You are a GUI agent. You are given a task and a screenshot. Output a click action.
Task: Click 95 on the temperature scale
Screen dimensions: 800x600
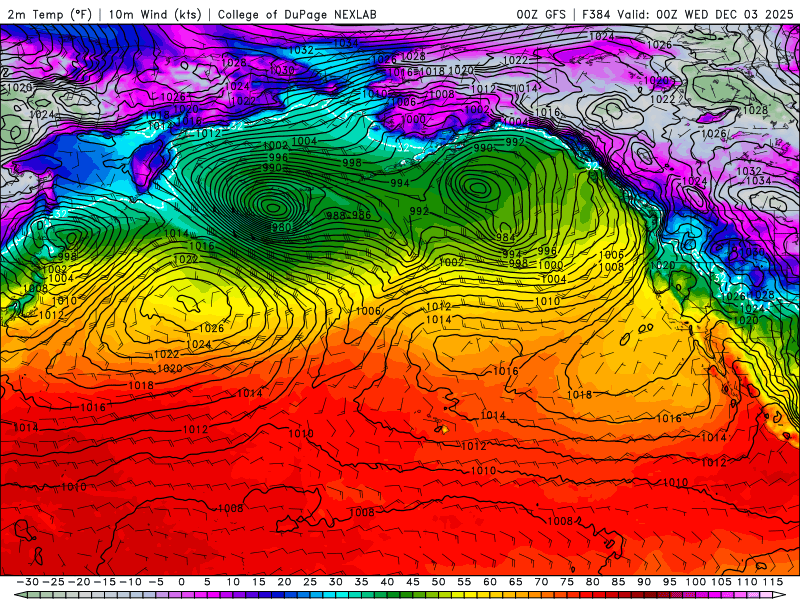pos(669,582)
